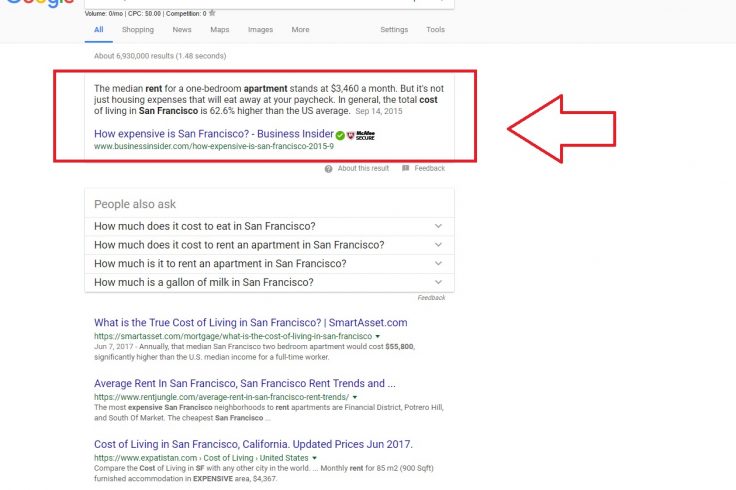Click inside the Google search box

click(269, 4)
